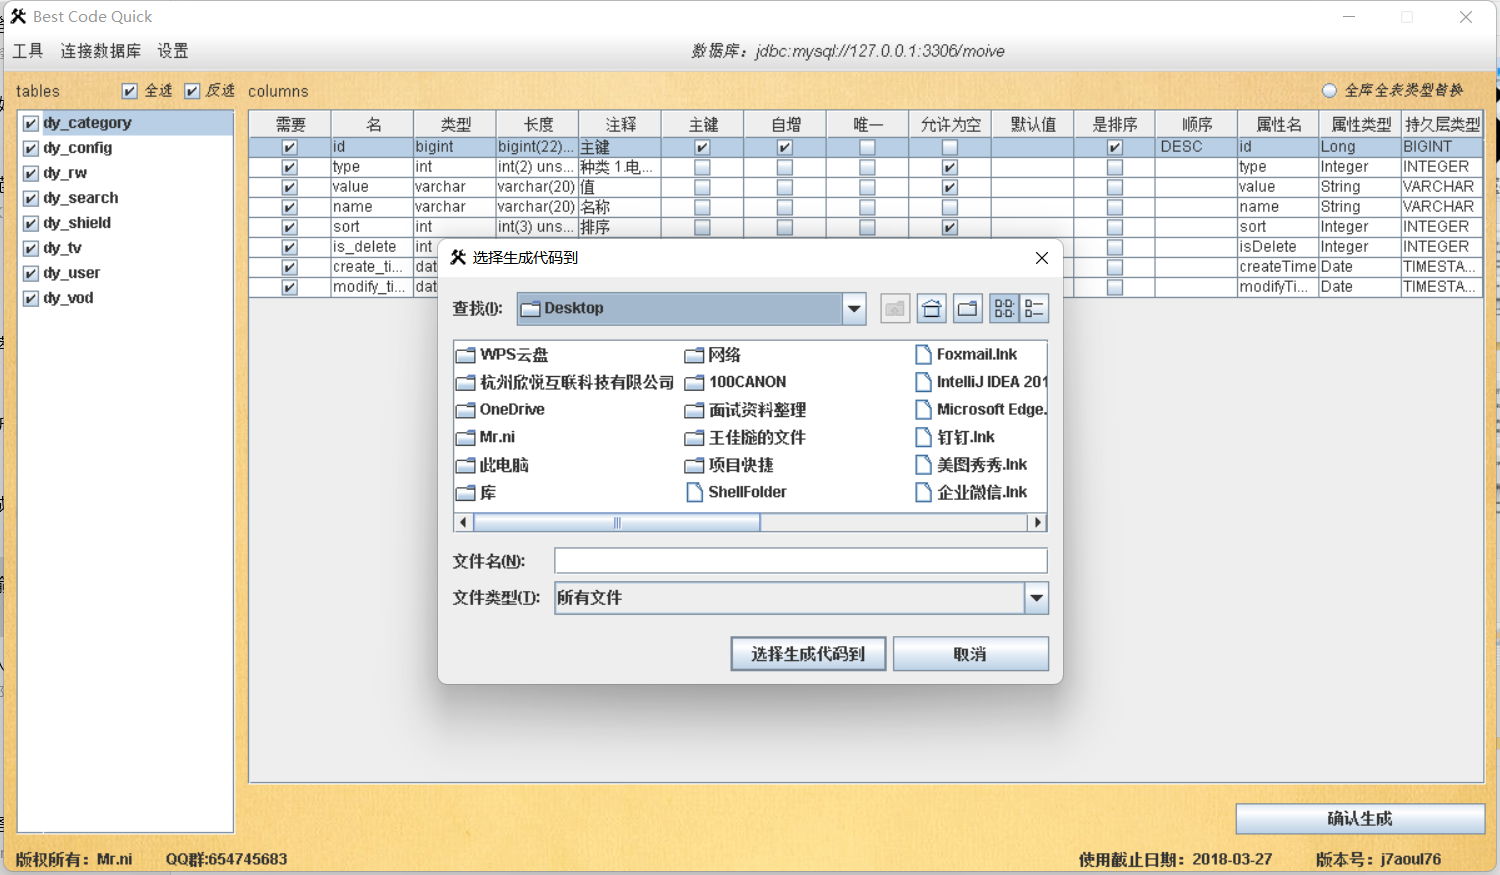Select the 库 folder
The height and width of the screenshot is (875, 1500).
click(476, 493)
